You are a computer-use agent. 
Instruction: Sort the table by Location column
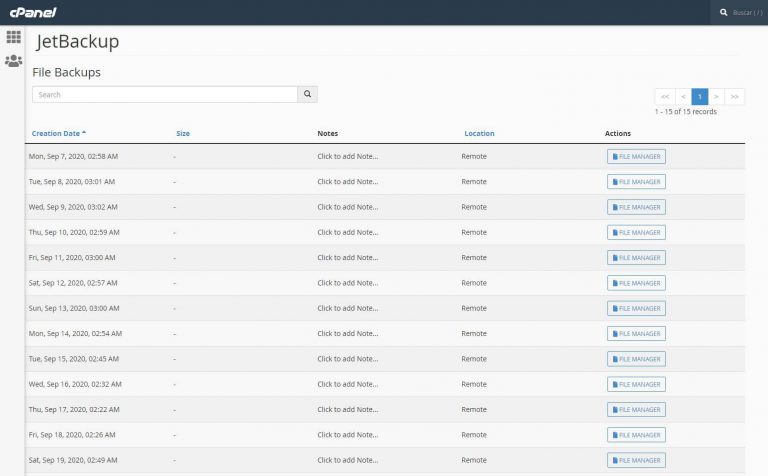[x=479, y=133]
